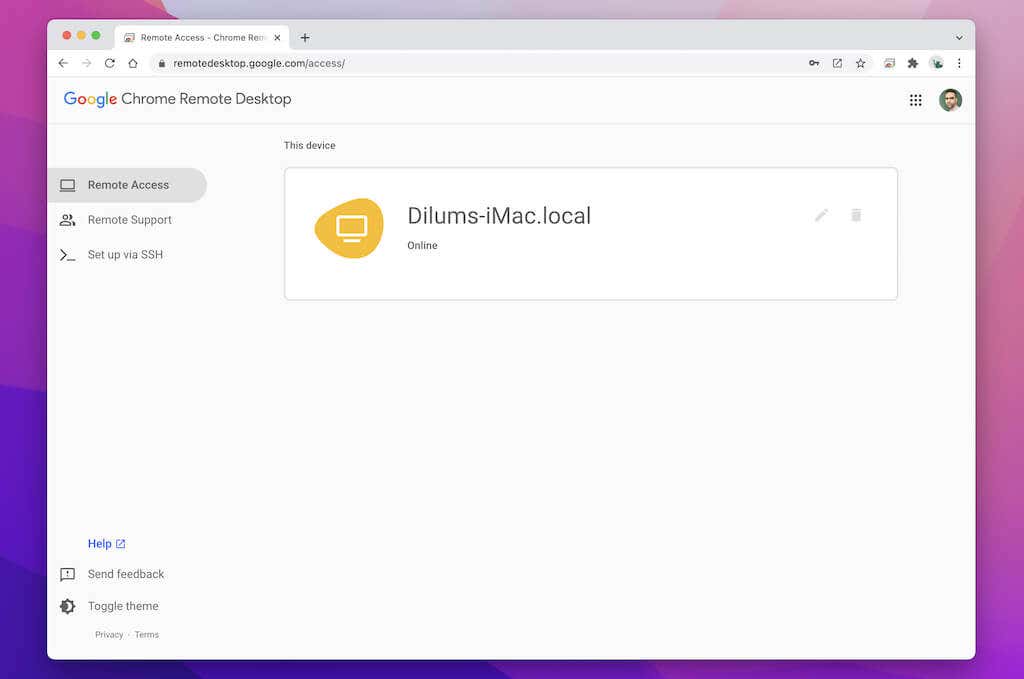Reload the Remote Access page
The image size is (1024, 679).
(x=110, y=63)
